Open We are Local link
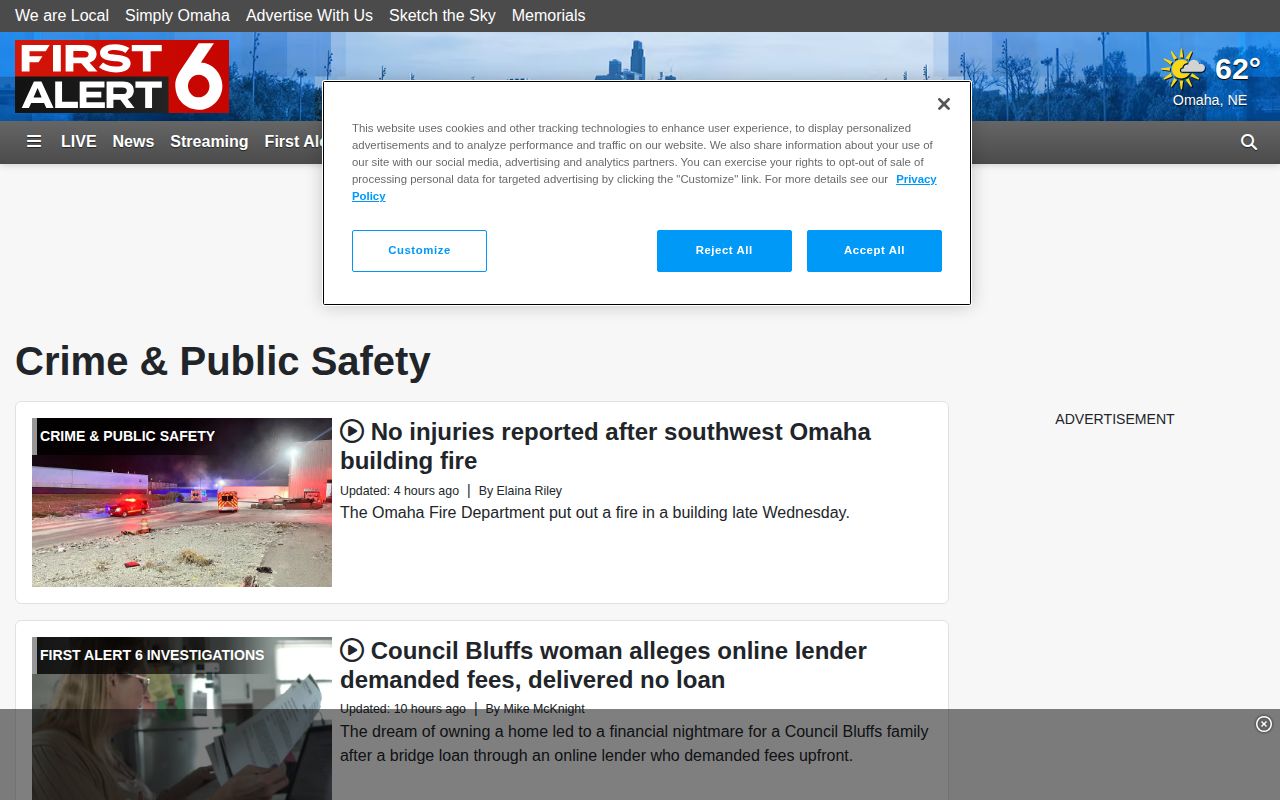 pyautogui.click(x=62, y=16)
